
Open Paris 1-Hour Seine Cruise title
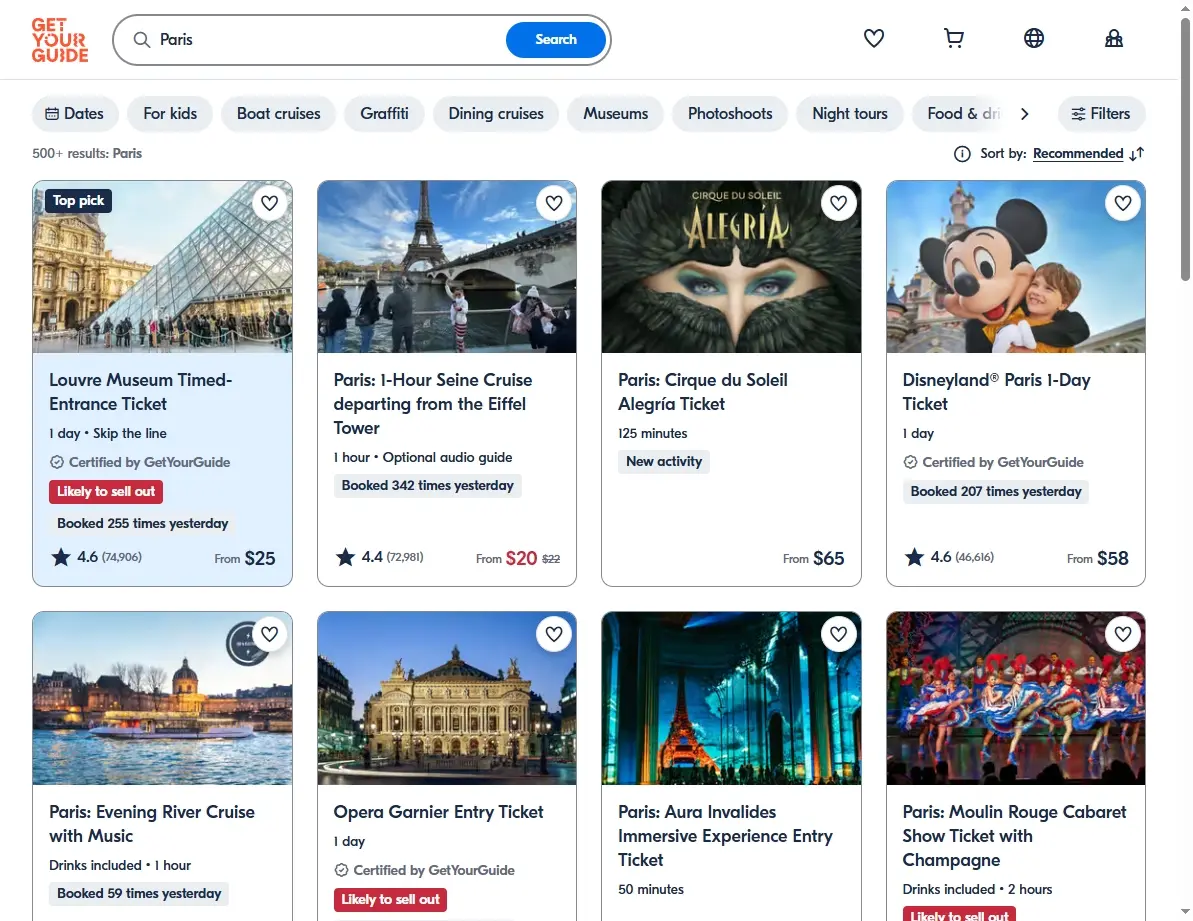[432, 404]
